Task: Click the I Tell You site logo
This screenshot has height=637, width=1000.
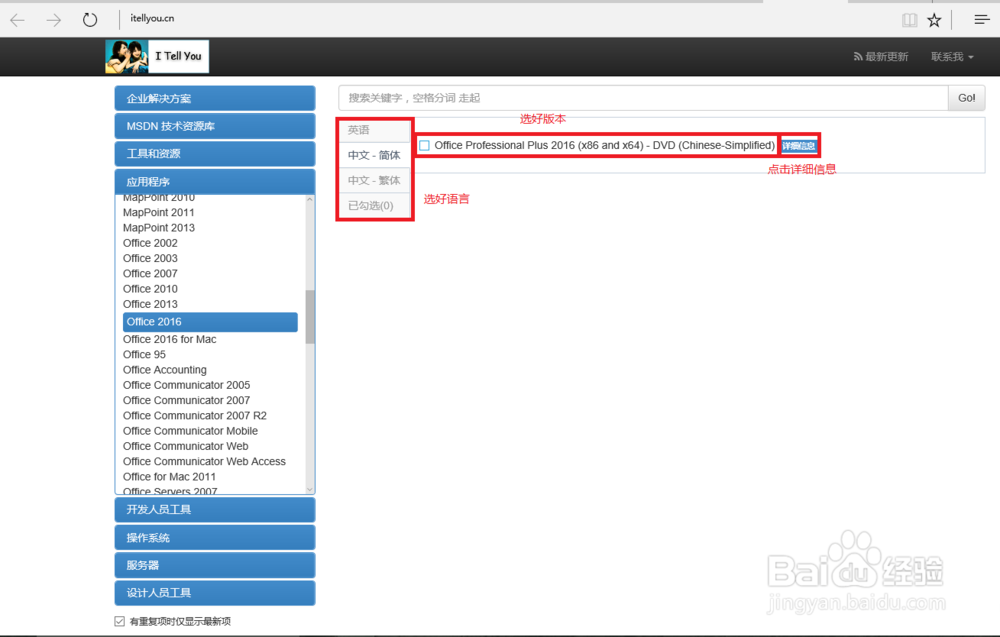Action: coord(157,56)
